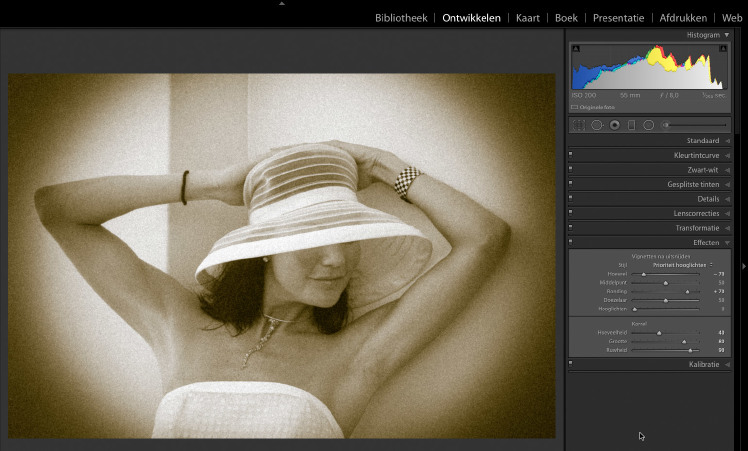Click the Hoeveel vignette slider handle
The height and width of the screenshot is (451, 748).
coord(644,274)
